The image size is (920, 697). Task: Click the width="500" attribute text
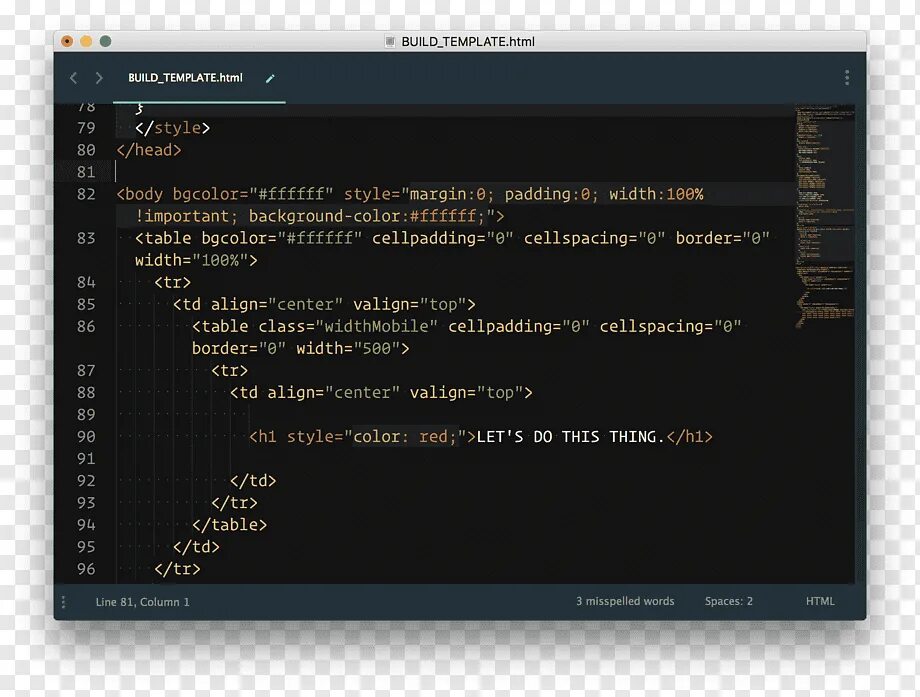coord(348,348)
